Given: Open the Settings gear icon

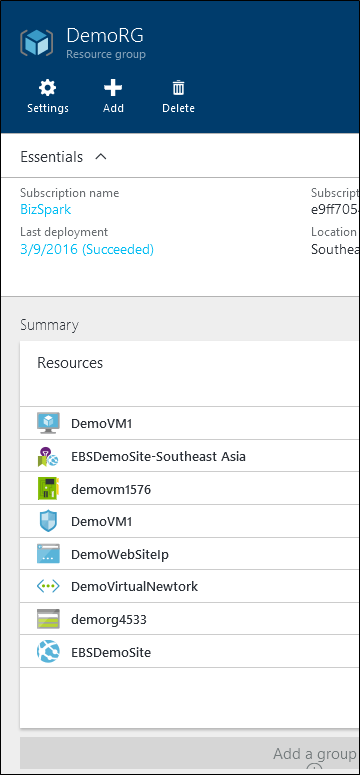Looking at the screenshot, I should click(47, 88).
